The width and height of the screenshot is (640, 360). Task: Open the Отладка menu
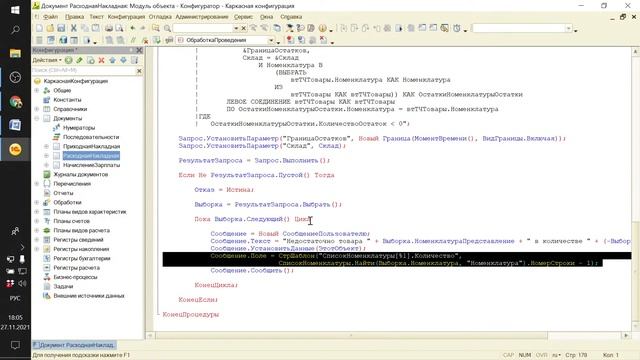click(x=160, y=17)
